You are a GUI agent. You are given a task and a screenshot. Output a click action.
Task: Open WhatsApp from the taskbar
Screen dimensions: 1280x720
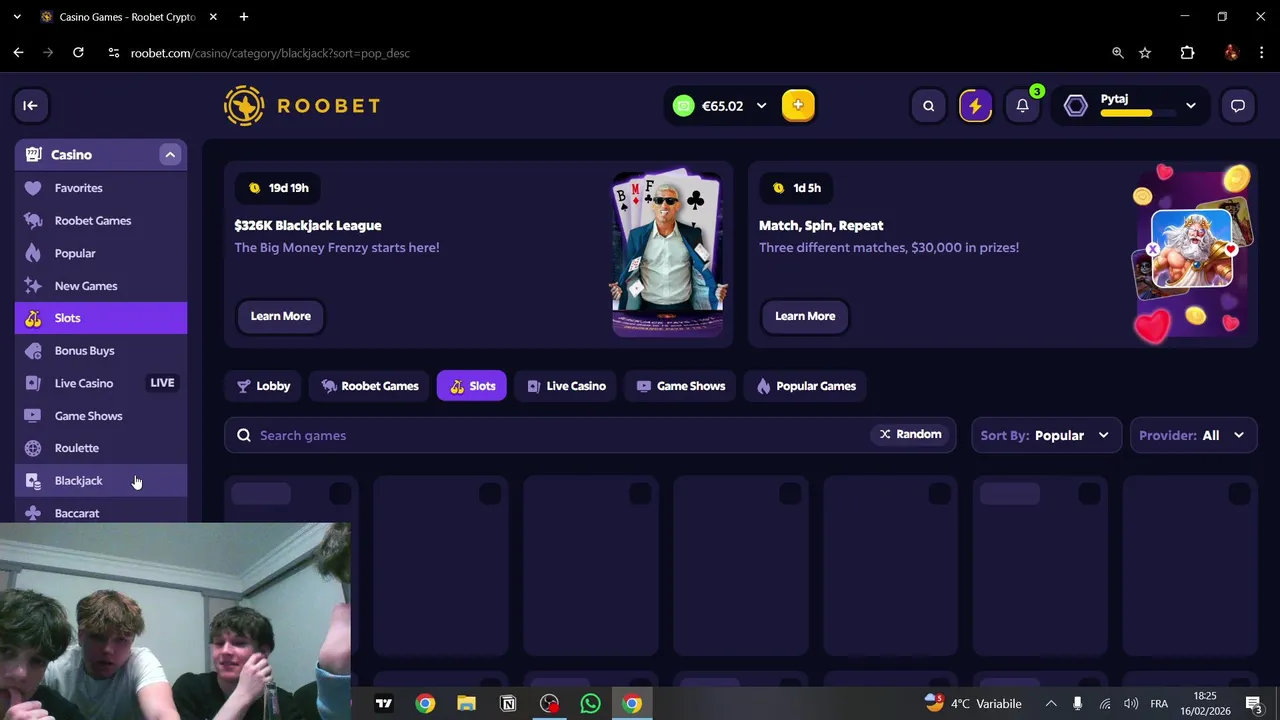pyautogui.click(x=590, y=703)
